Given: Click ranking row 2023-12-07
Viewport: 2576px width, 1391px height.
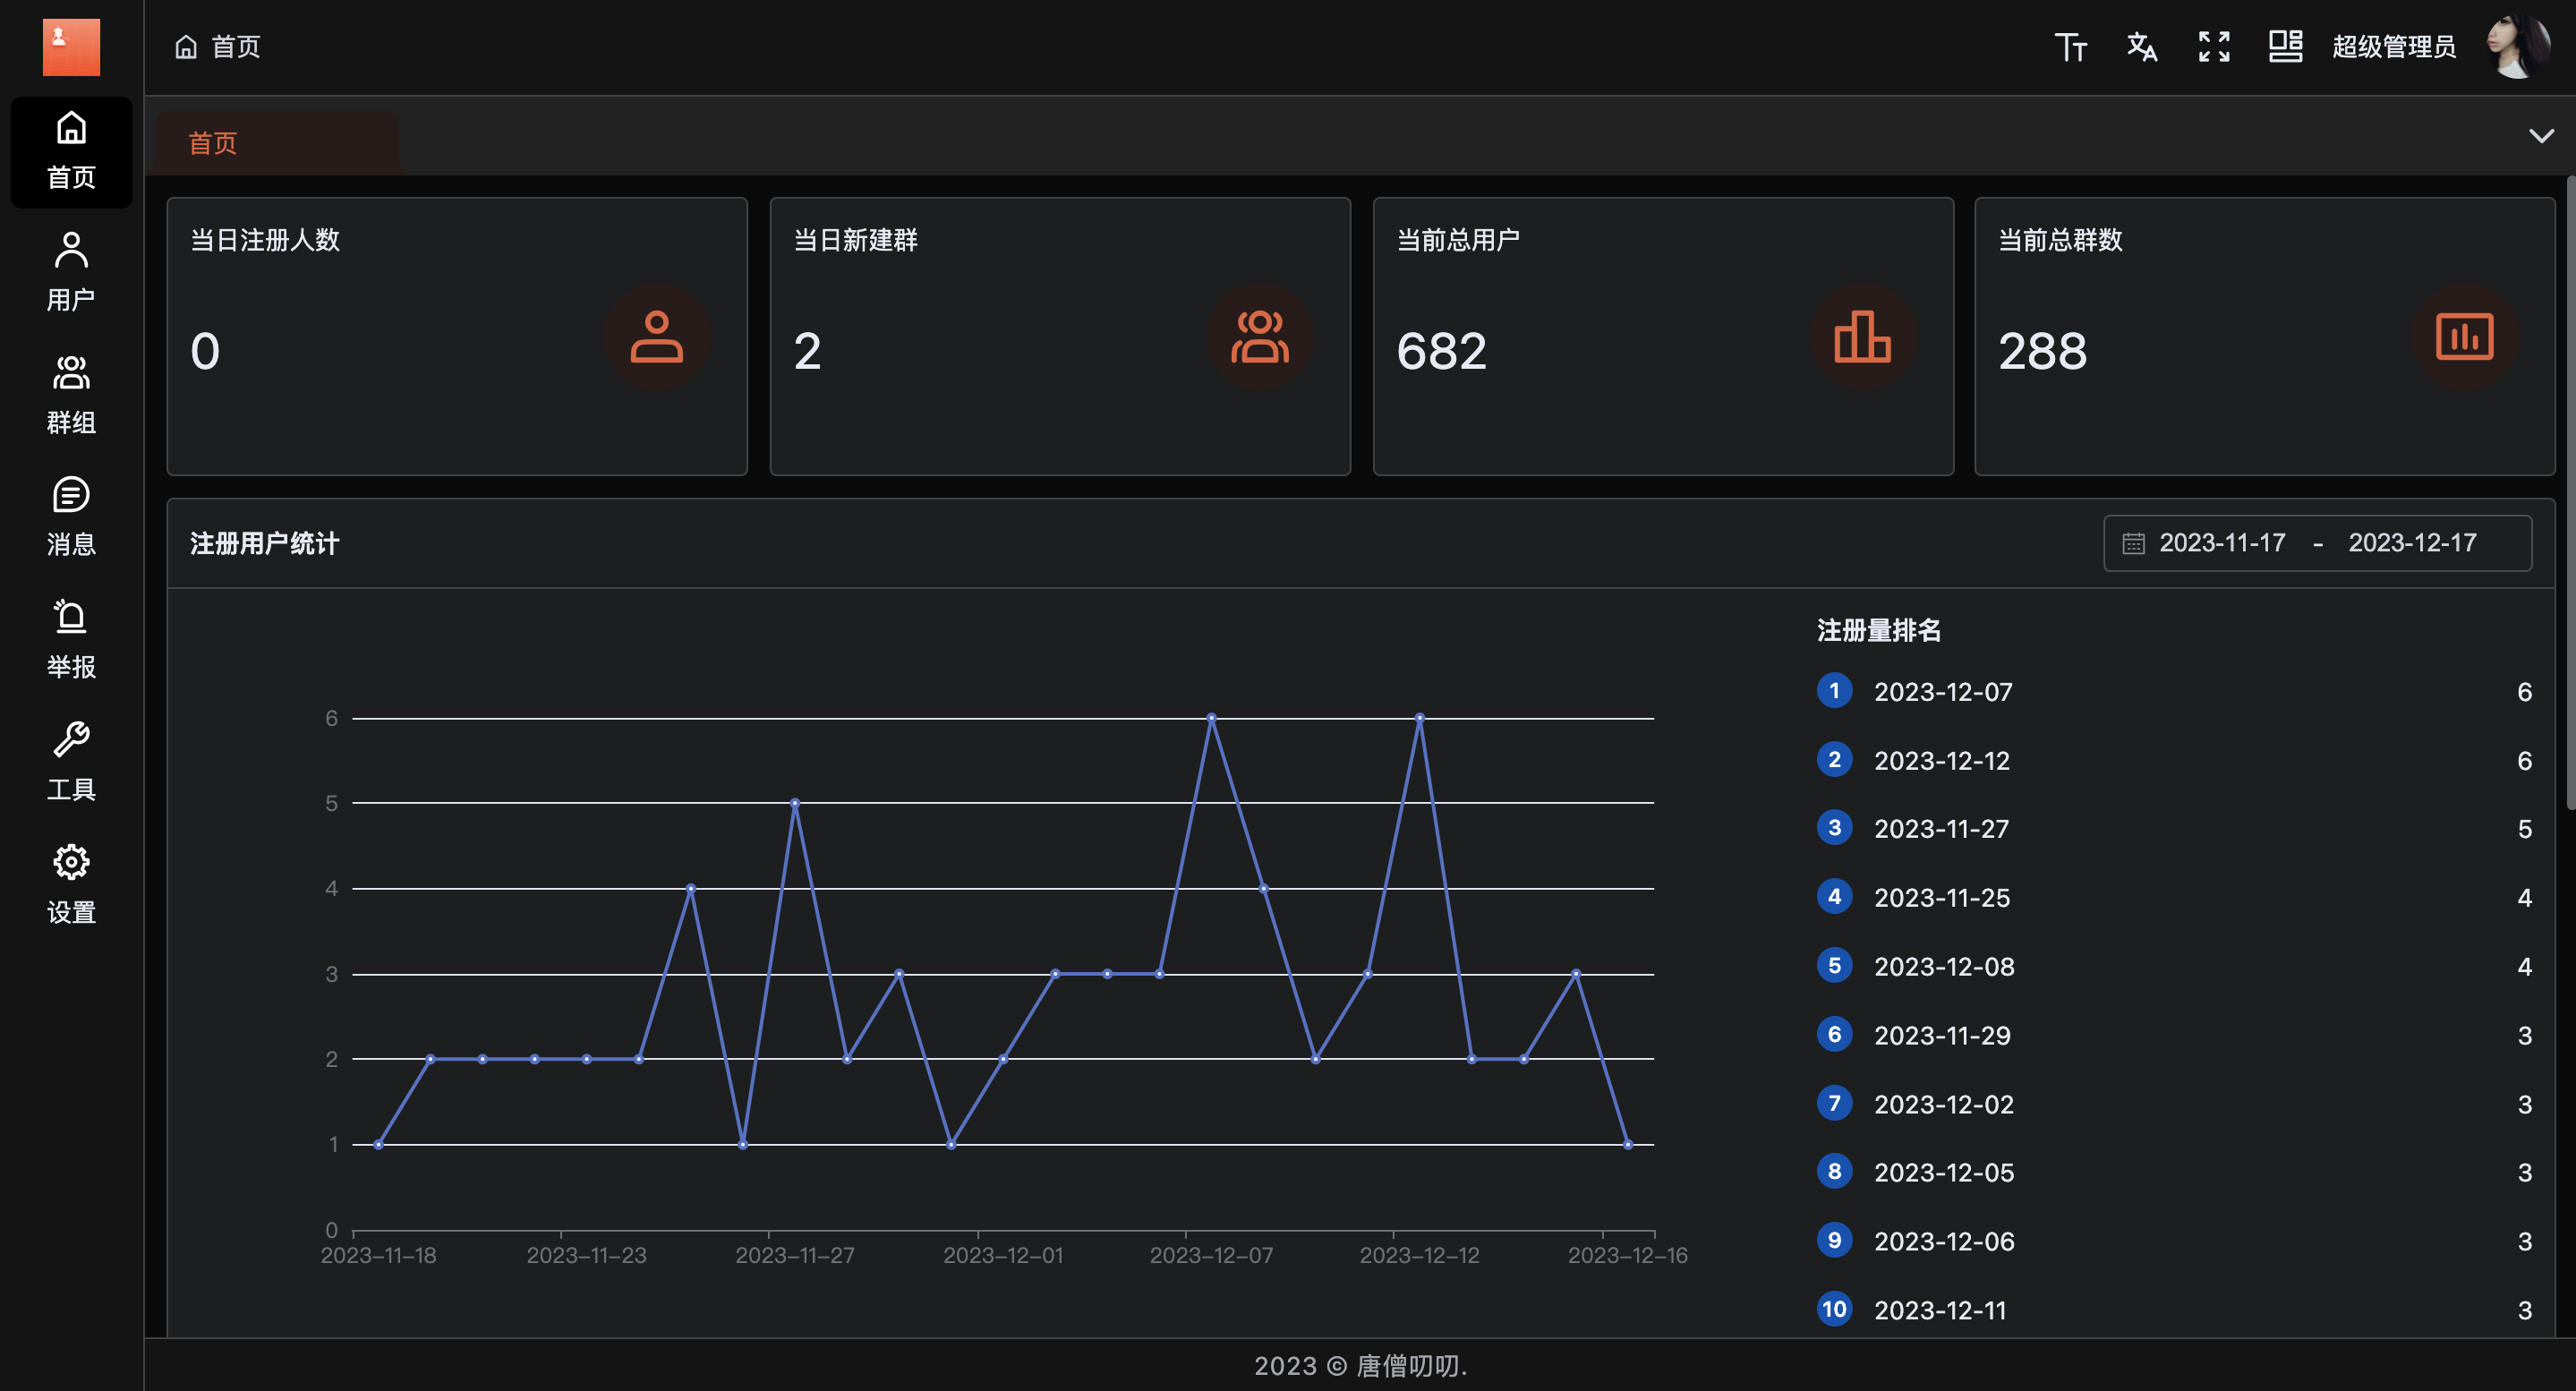Looking at the screenshot, I should tap(2175, 691).
